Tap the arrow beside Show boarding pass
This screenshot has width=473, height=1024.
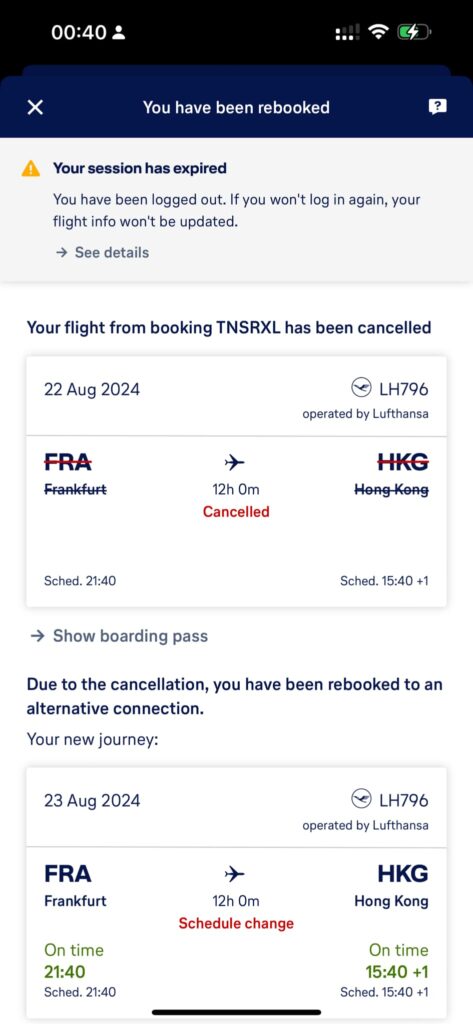[x=38, y=636]
